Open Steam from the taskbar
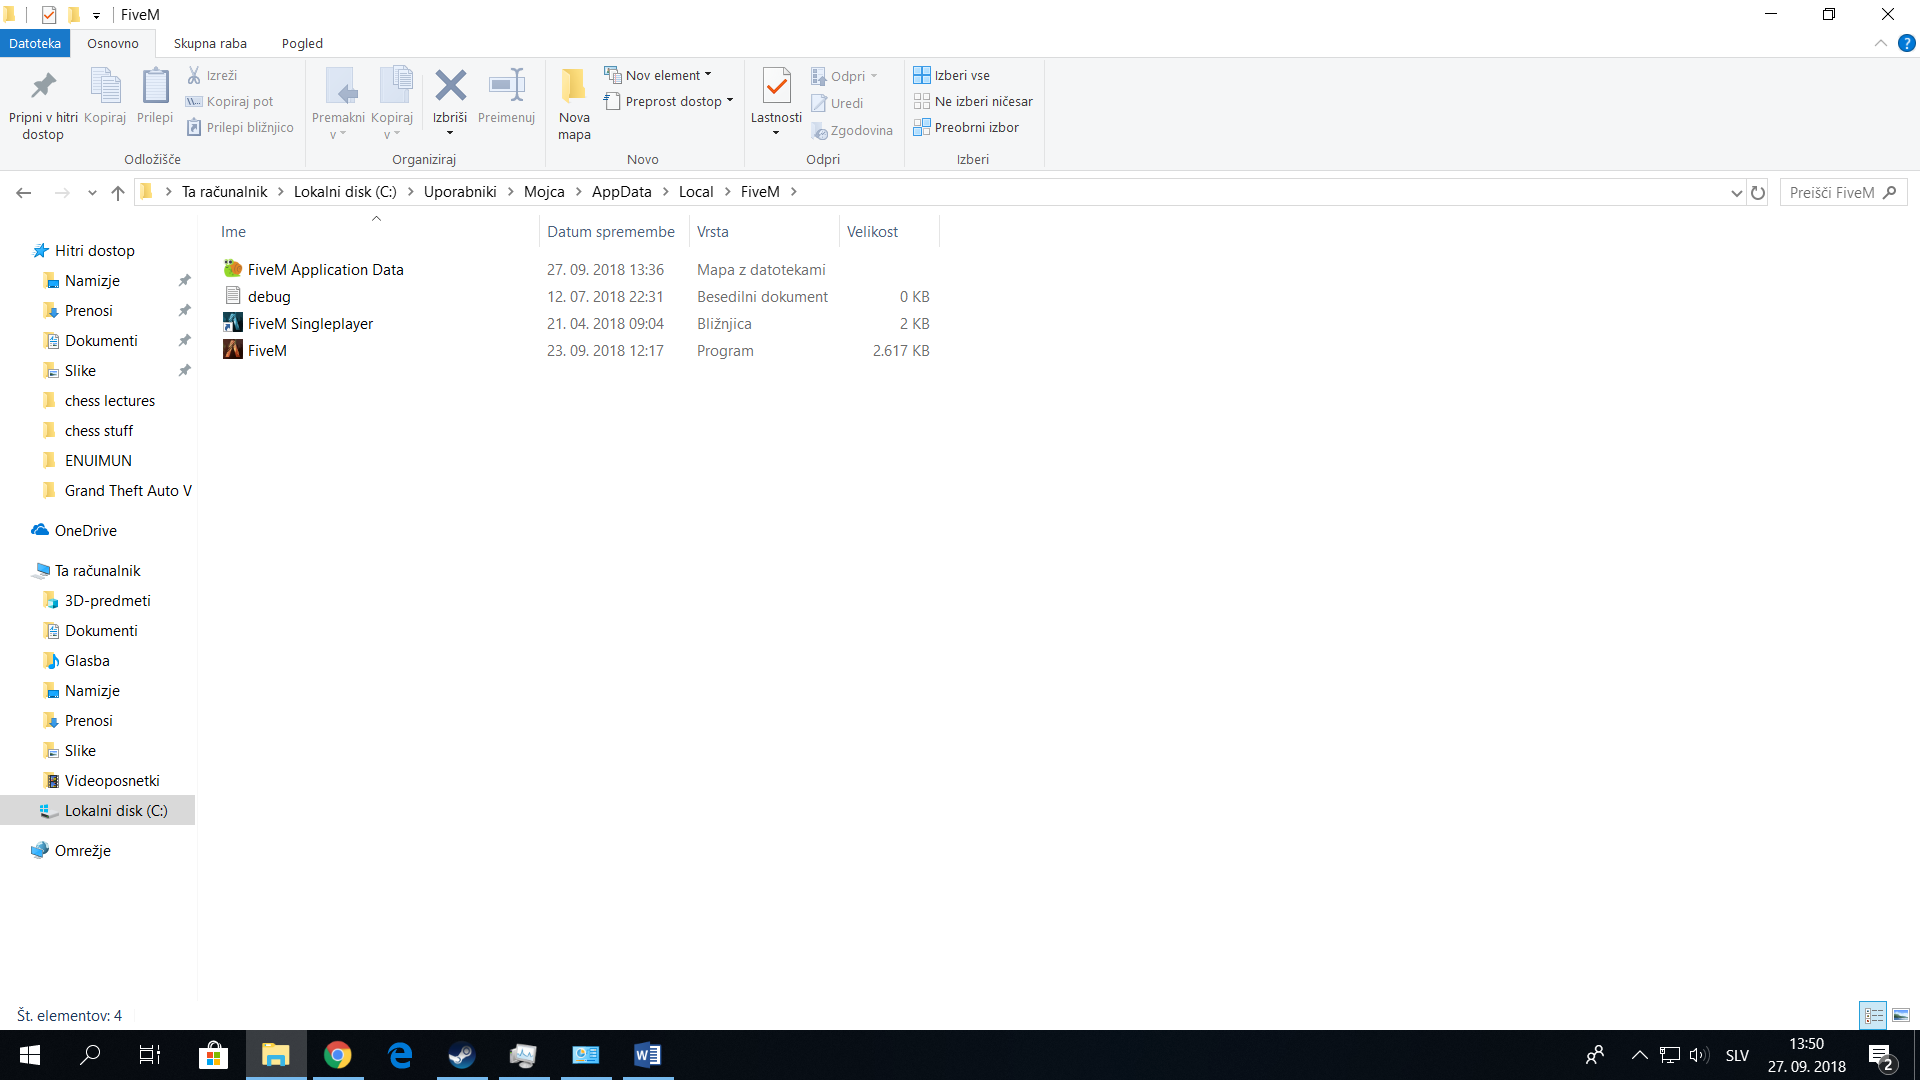 click(461, 1055)
